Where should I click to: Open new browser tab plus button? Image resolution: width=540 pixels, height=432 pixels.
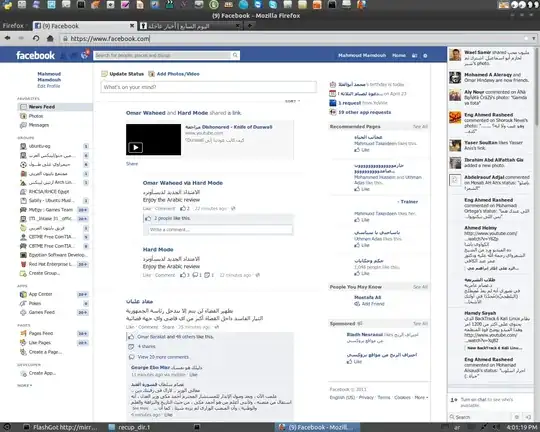pos(250,25)
